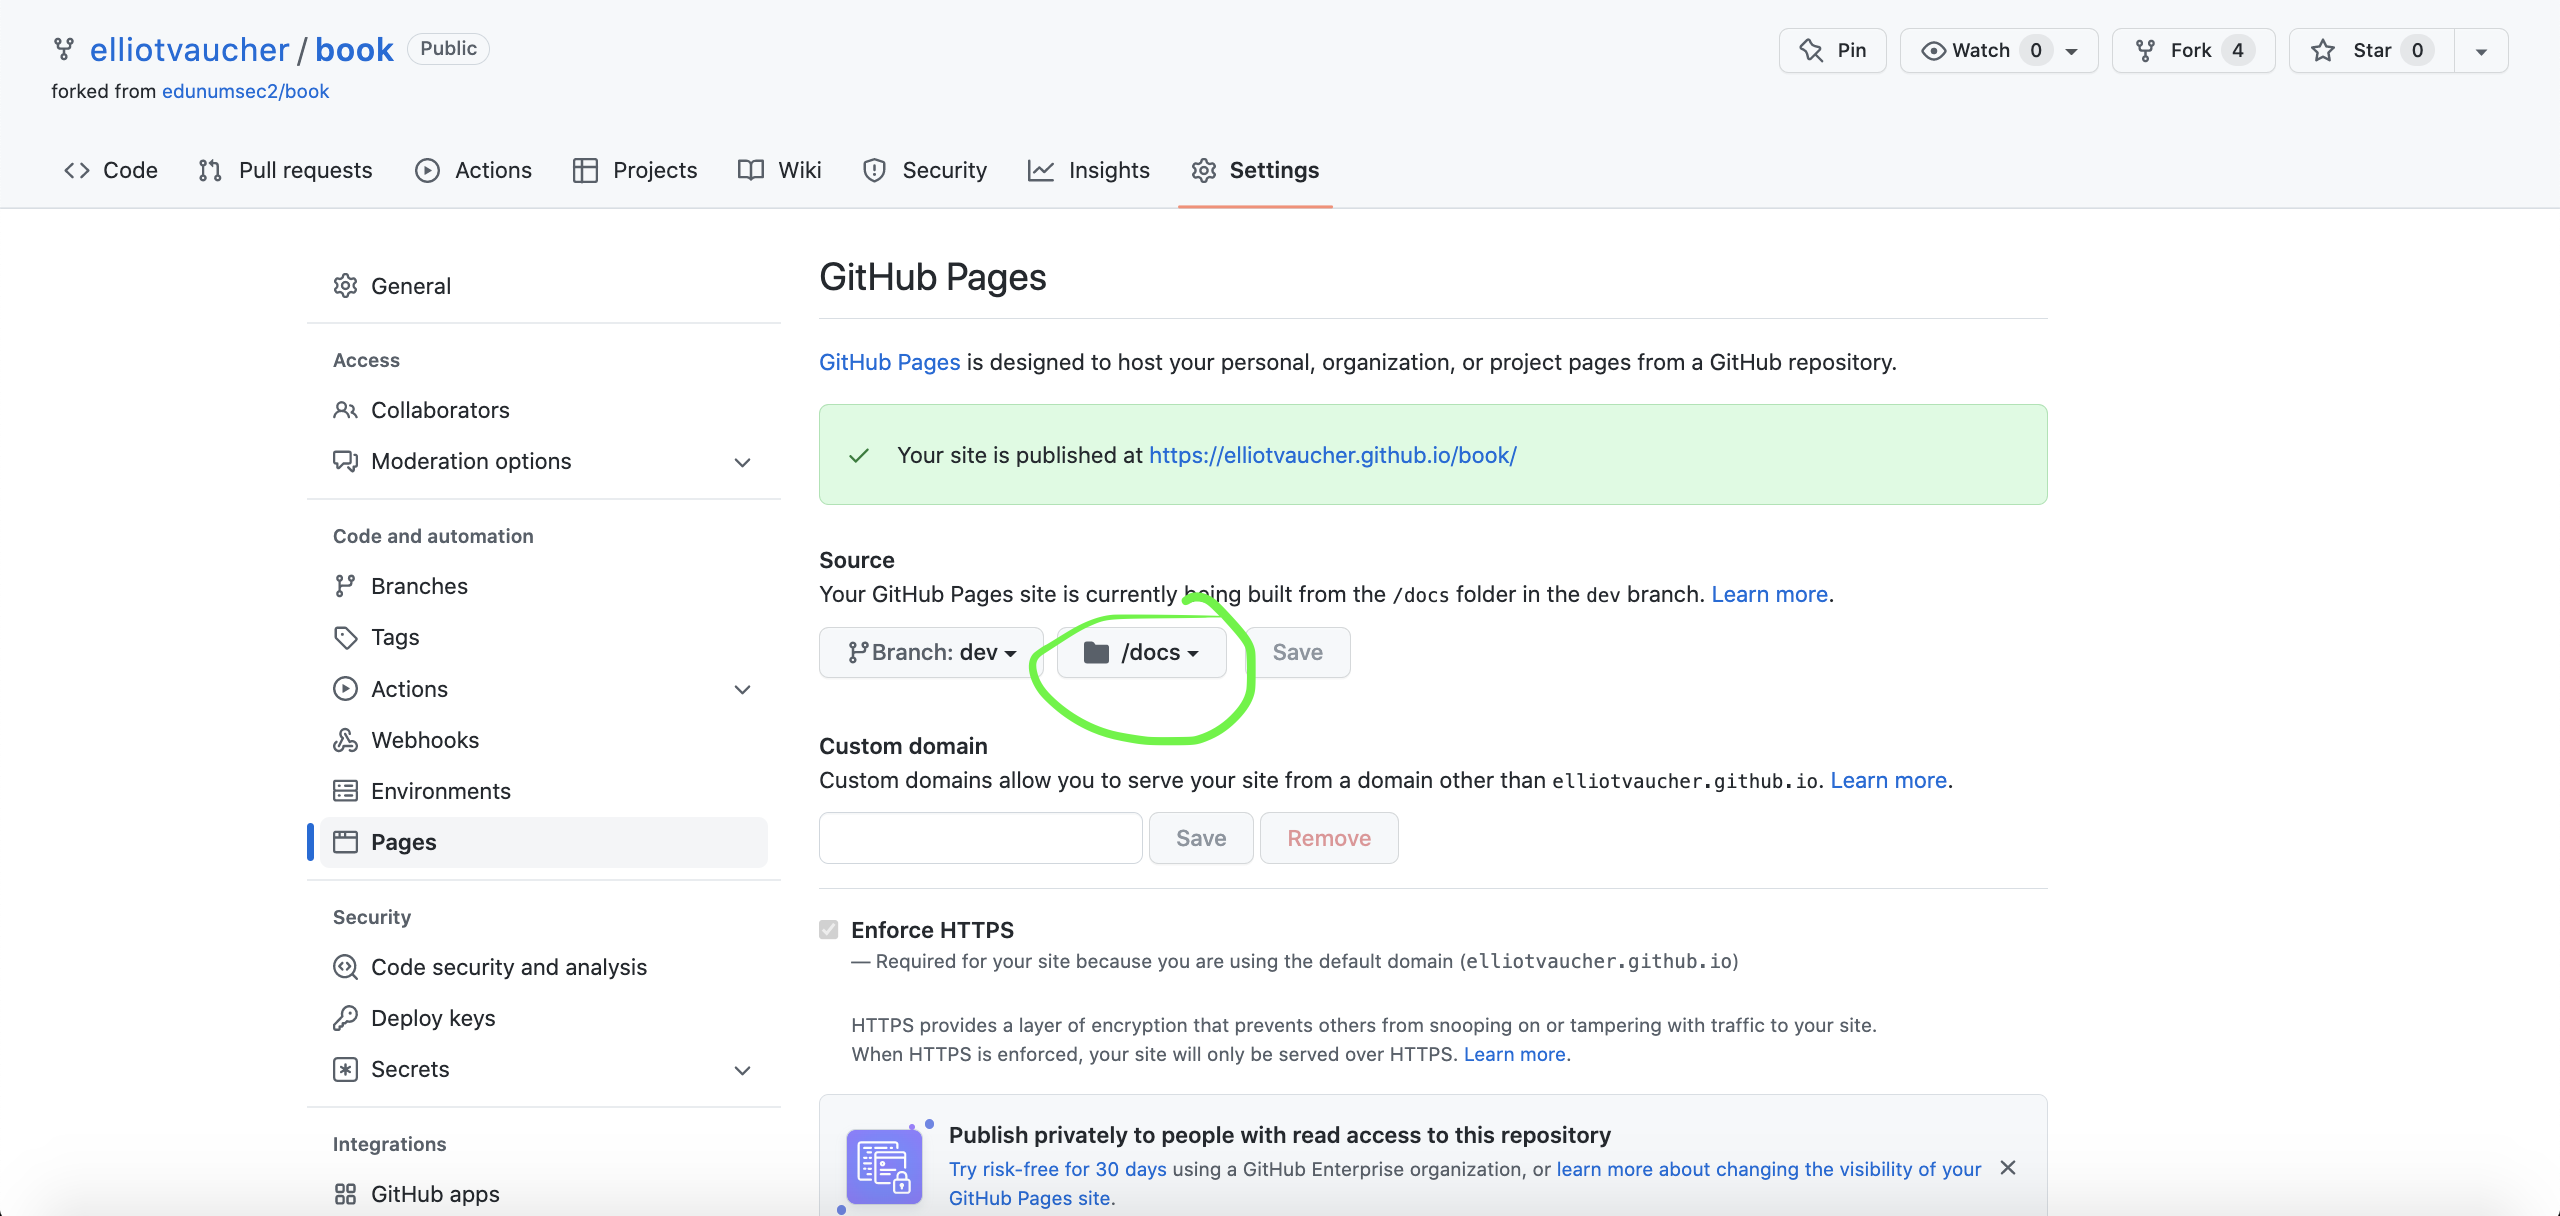This screenshot has height=1216, width=2560.
Task: Open the published site URL
Action: click(x=1333, y=455)
